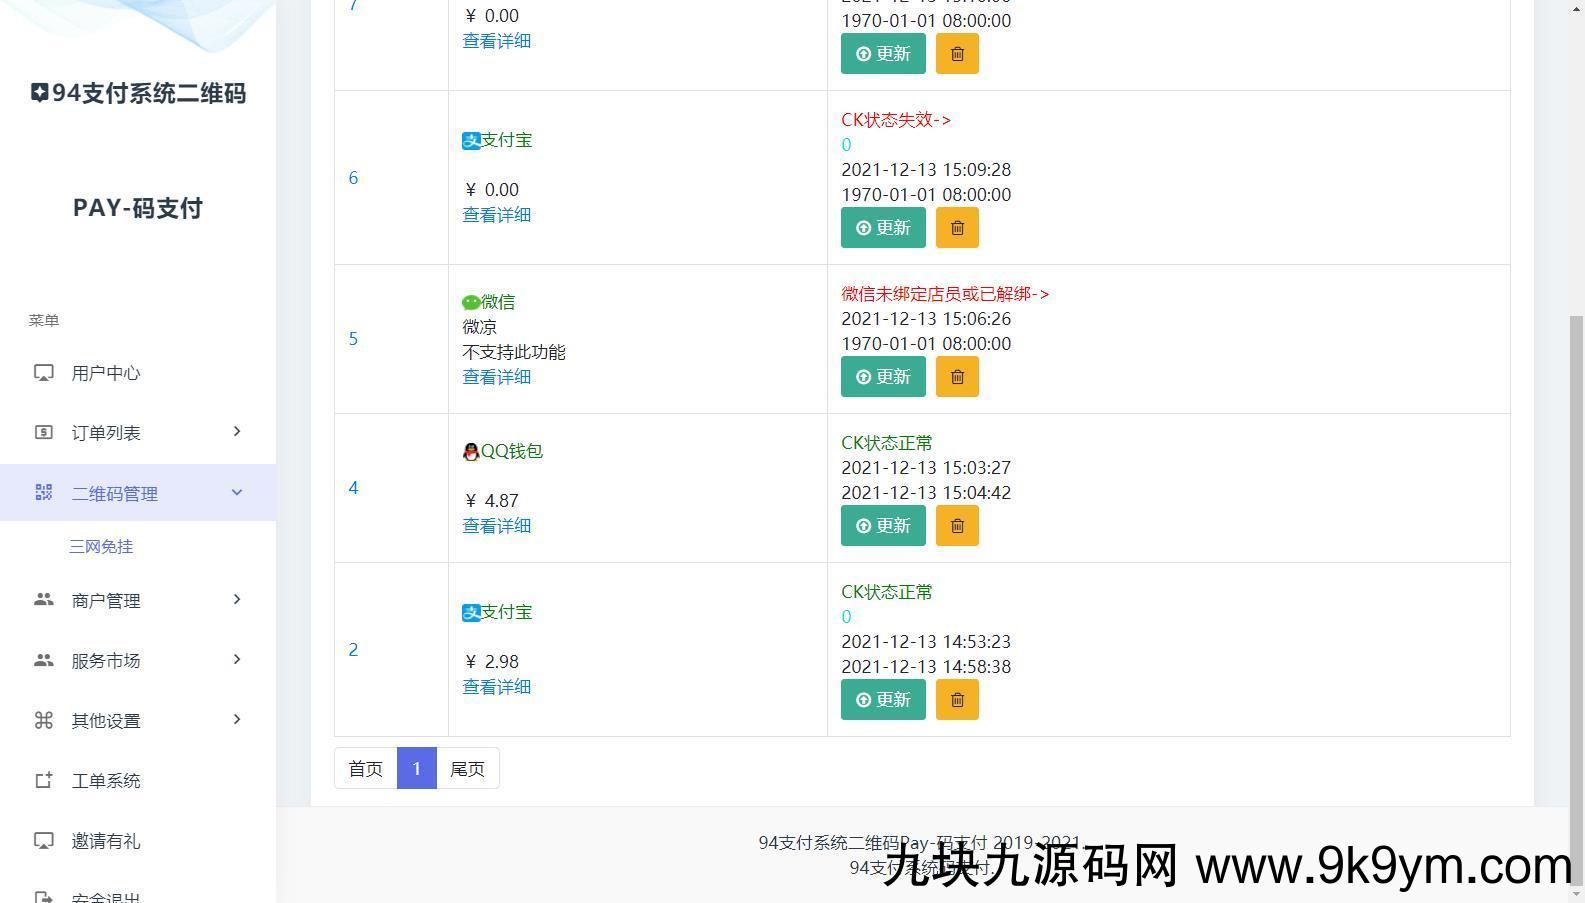Click the 用户中心 monitor icon in sidebar
Image resolution: width=1585 pixels, height=903 pixels.
pyautogui.click(x=44, y=373)
